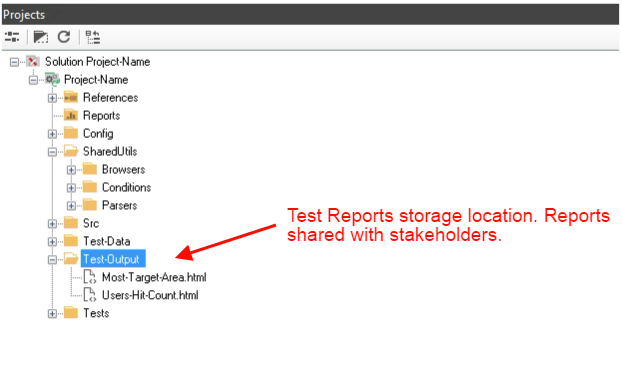The image size is (622, 372).
Task: Collapse the Test-Output folder
Action: 52,260
